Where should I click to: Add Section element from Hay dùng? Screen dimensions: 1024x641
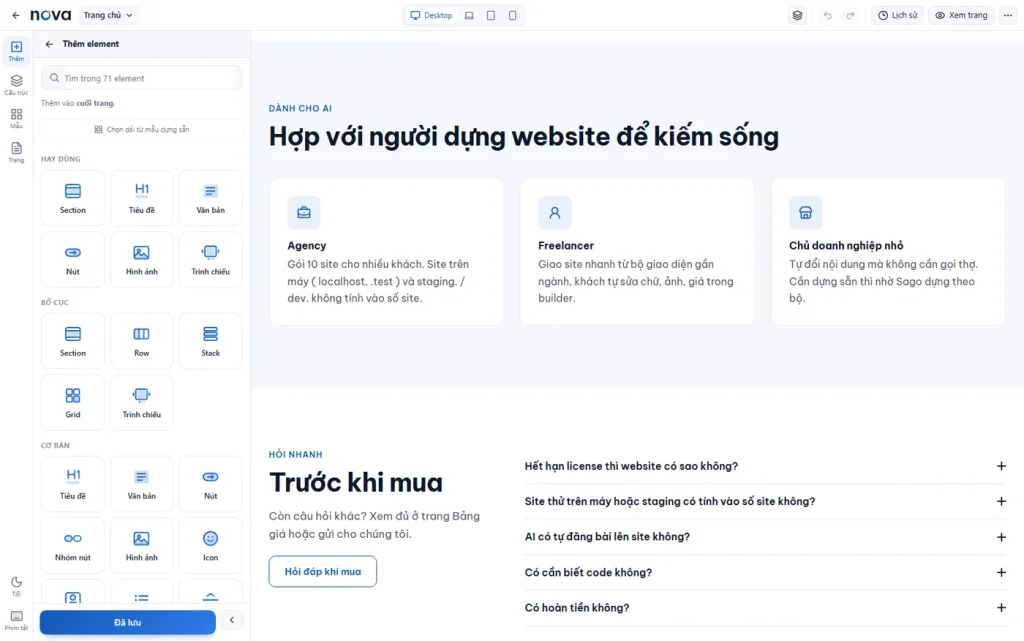coord(72,198)
